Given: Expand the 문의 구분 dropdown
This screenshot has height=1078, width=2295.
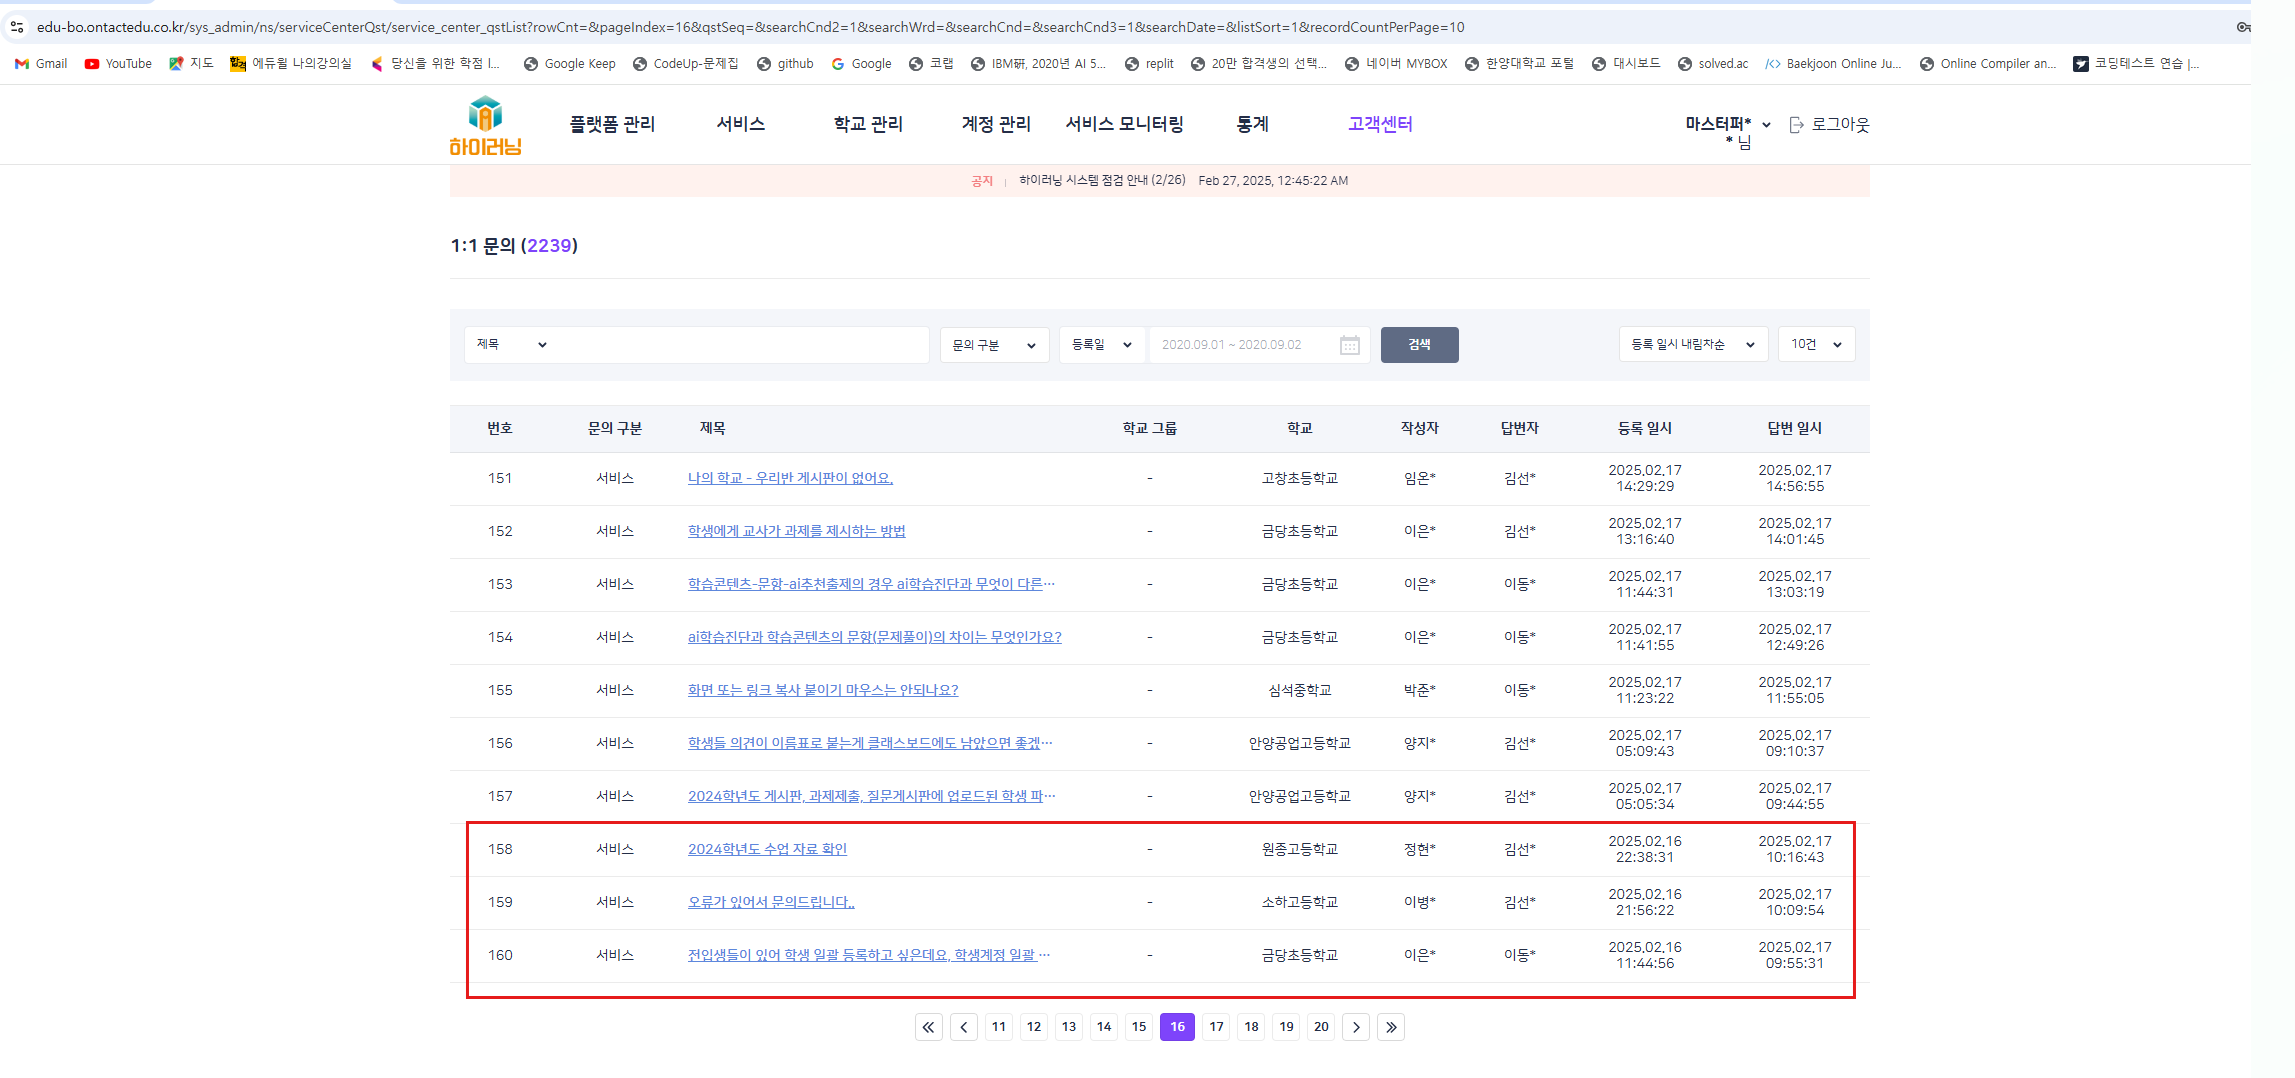Looking at the screenshot, I should pyautogui.click(x=994, y=345).
